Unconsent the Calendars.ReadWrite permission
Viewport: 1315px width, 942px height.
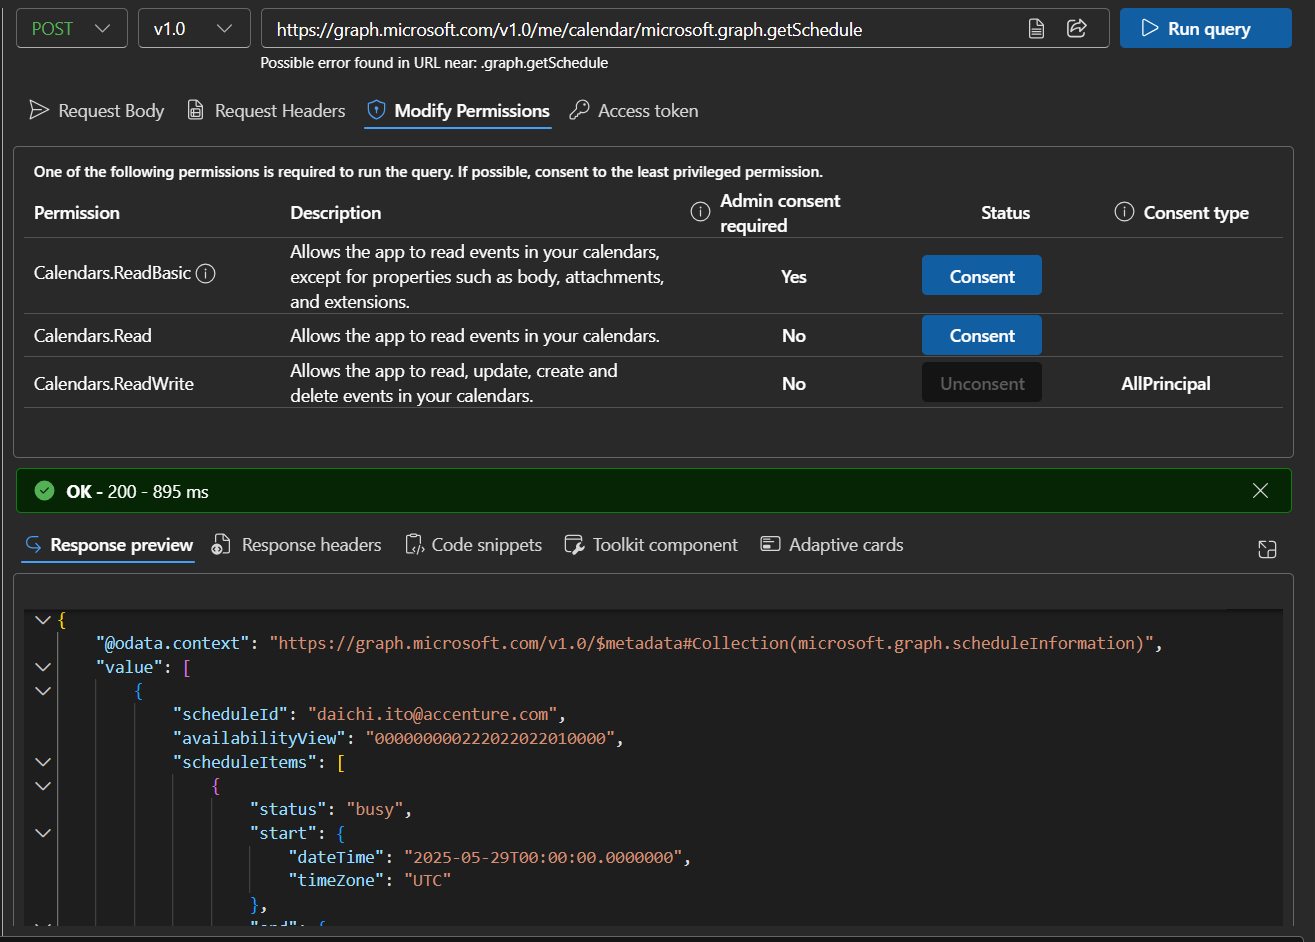[x=982, y=383]
